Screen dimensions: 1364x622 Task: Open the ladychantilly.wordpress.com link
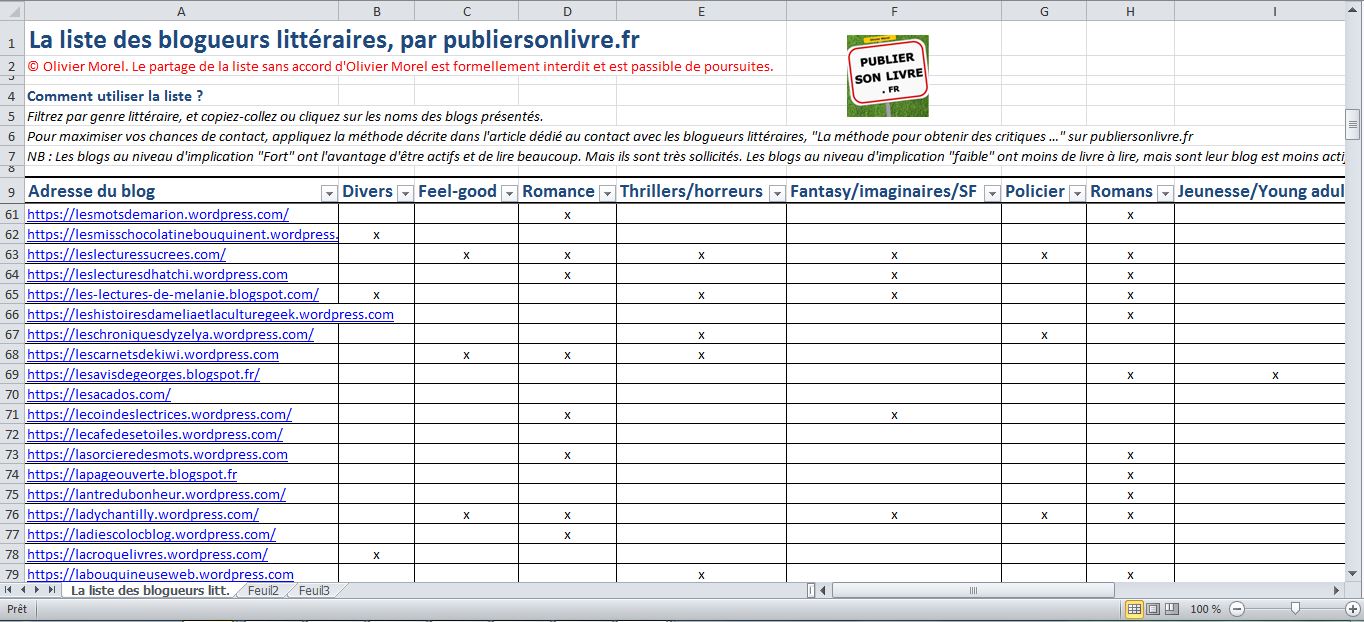143,514
